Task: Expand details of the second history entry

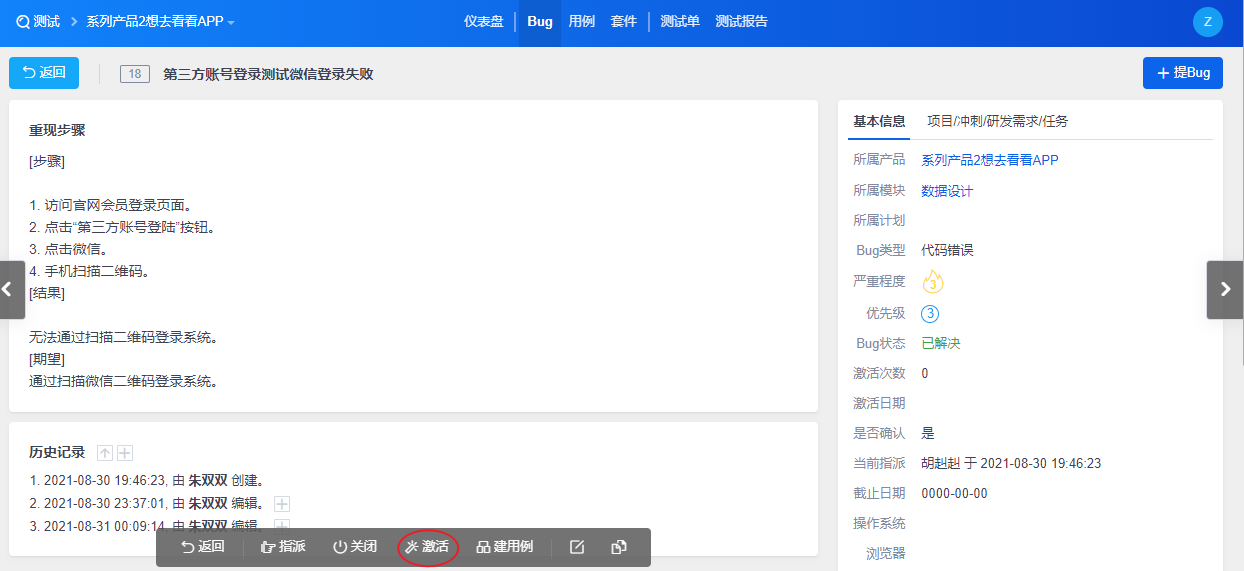Action: tap(282, 504)
